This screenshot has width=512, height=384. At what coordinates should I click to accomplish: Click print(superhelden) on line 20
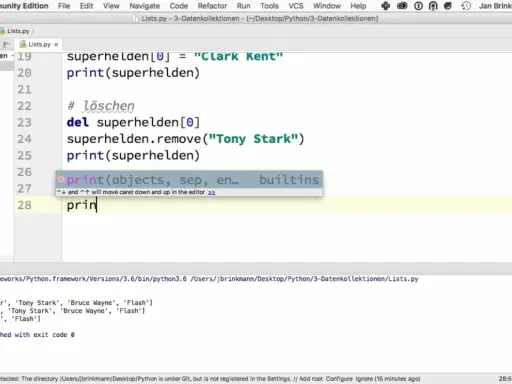point(133,73)
